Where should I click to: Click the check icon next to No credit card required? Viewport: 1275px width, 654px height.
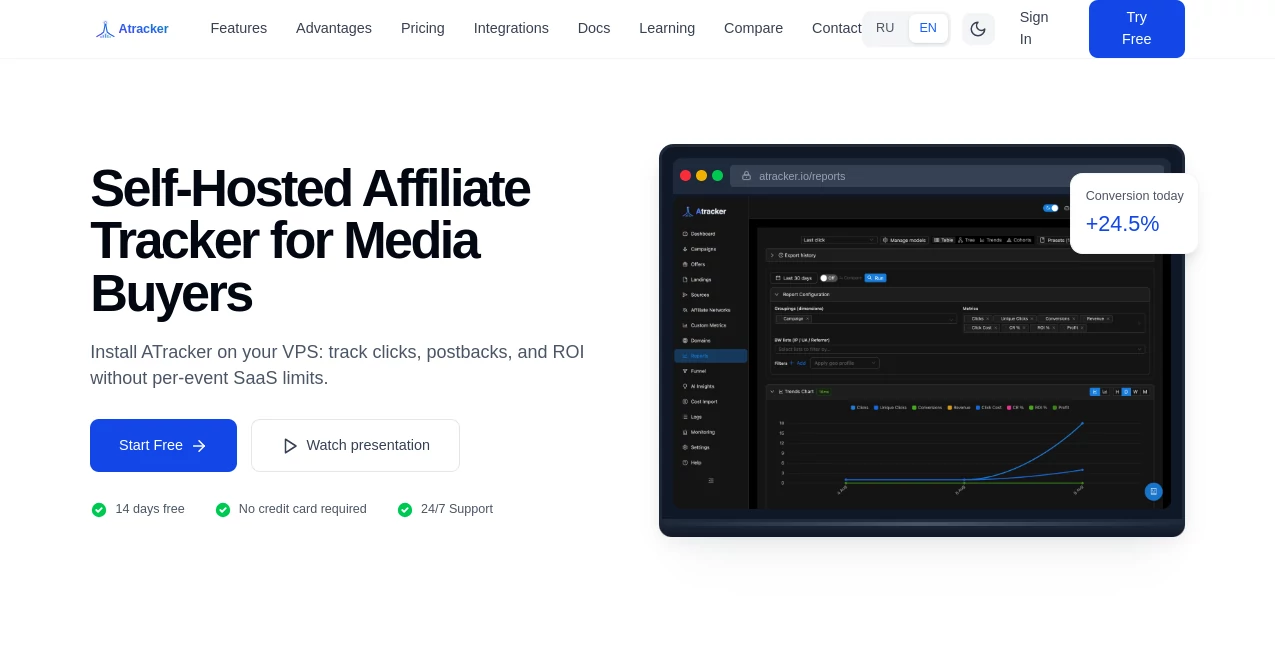[223, 510]
